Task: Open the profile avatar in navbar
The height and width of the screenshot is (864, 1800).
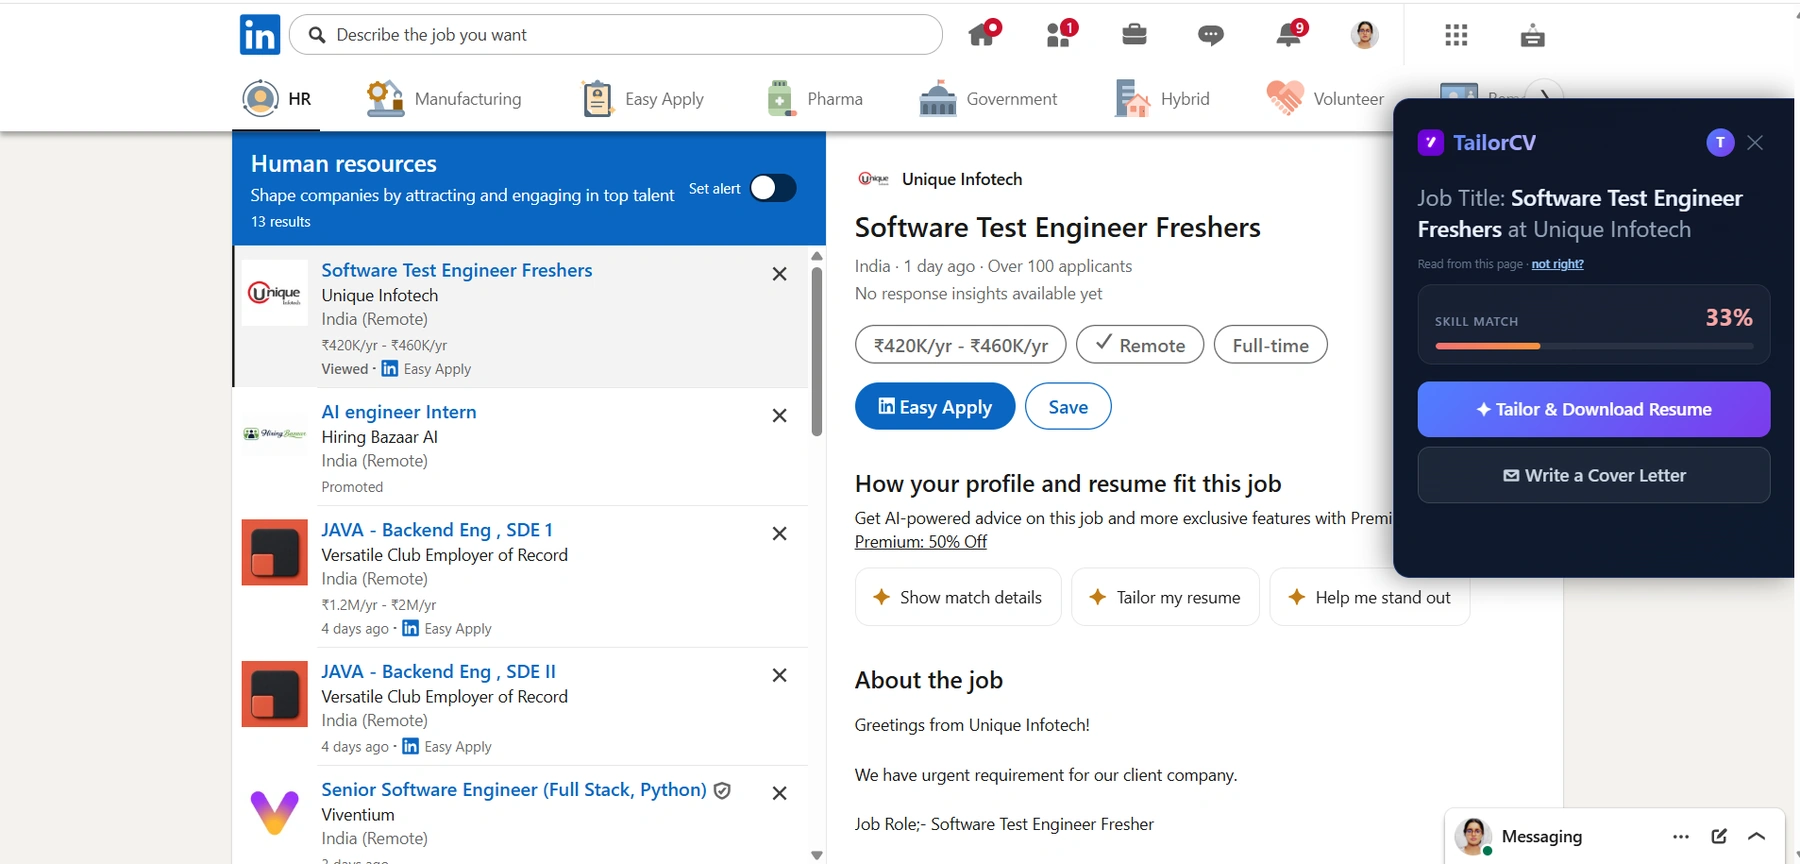Action: pyautogui.click(x=1365, y=35)
